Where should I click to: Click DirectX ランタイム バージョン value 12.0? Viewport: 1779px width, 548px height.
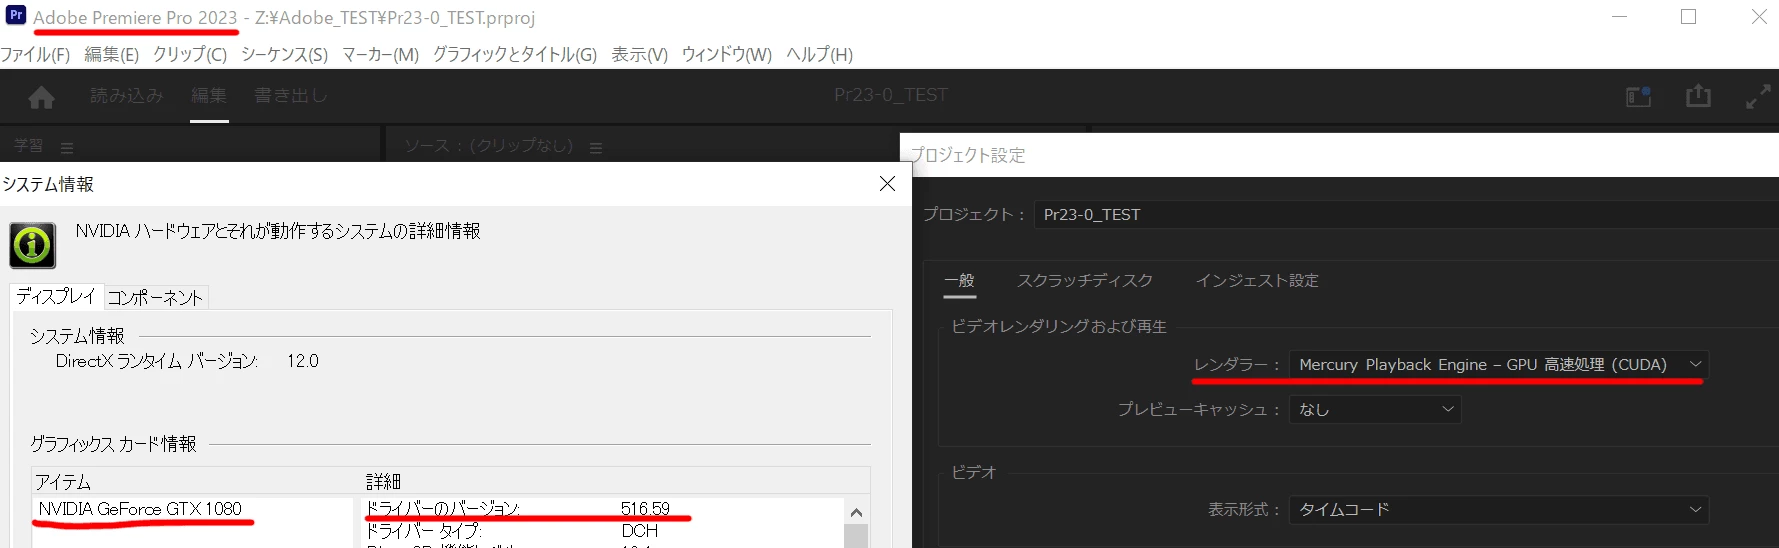303,361
